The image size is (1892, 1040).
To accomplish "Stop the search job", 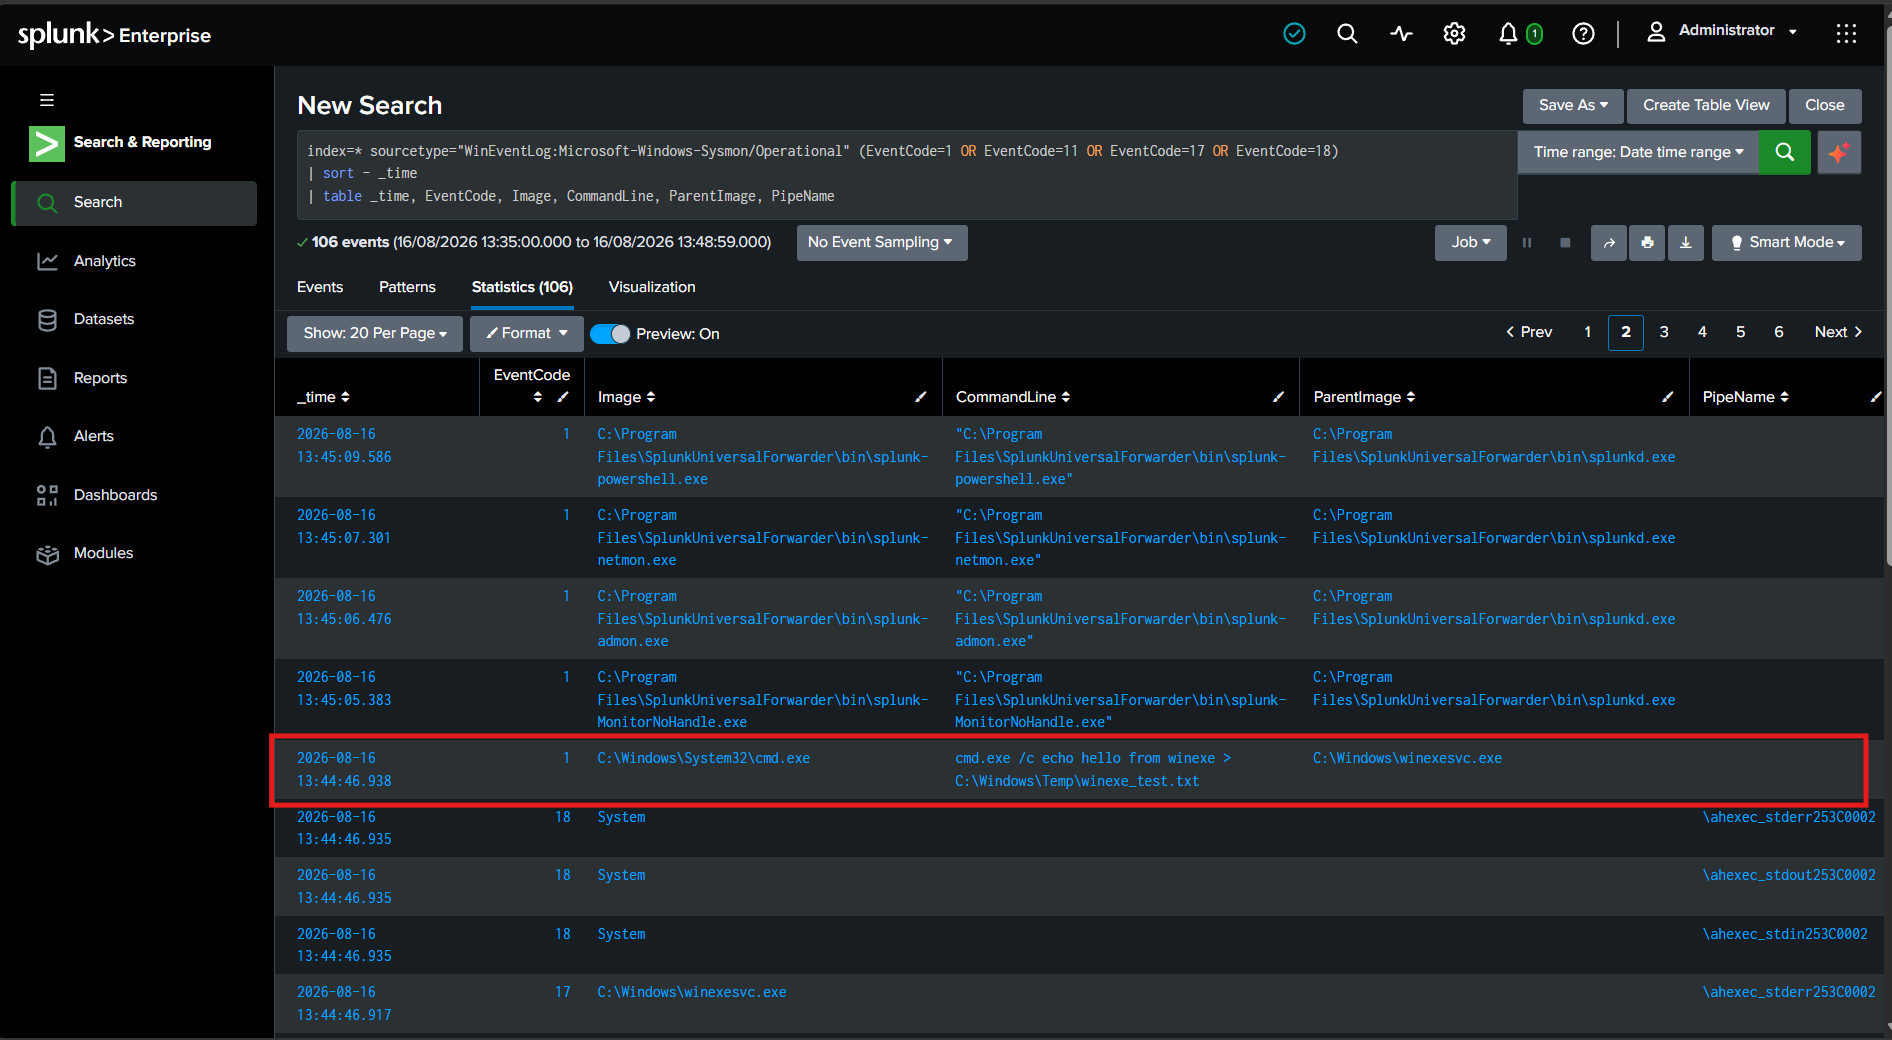I will pyautogui.click(x=1565, y=243).
